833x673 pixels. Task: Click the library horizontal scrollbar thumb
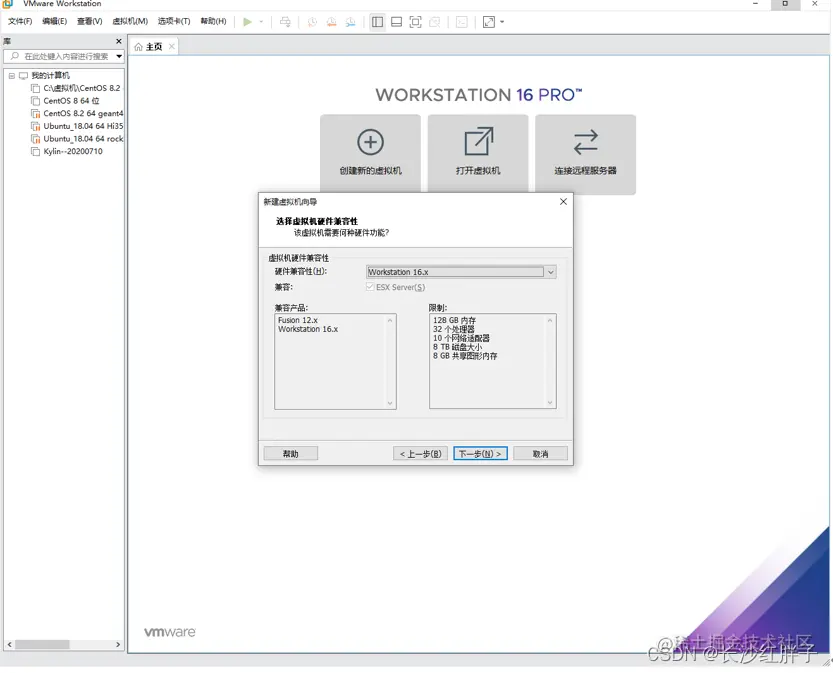click(x=42, y=644)
